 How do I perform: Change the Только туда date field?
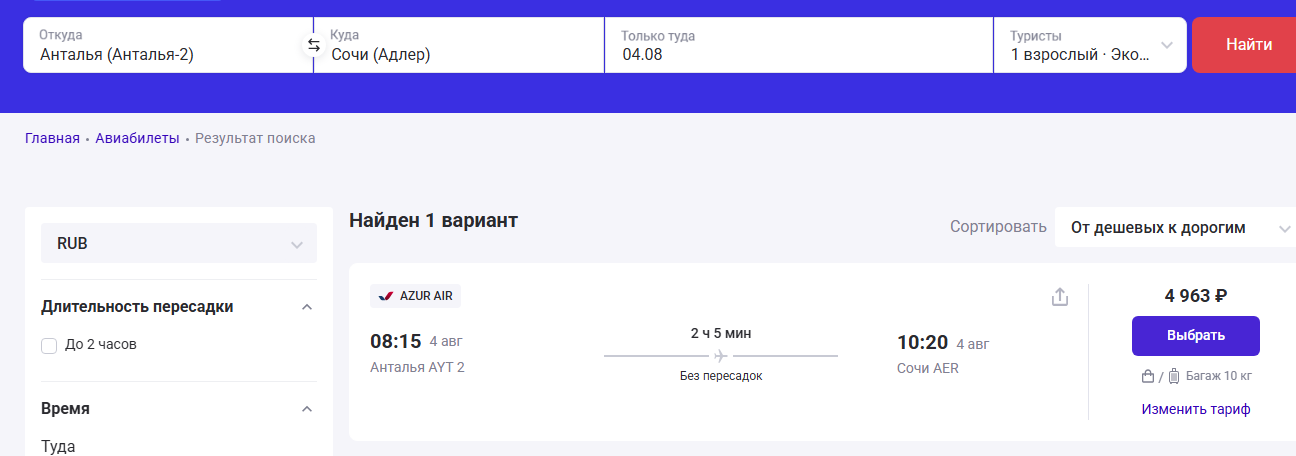pyautogui.click(x=799, y=45)
